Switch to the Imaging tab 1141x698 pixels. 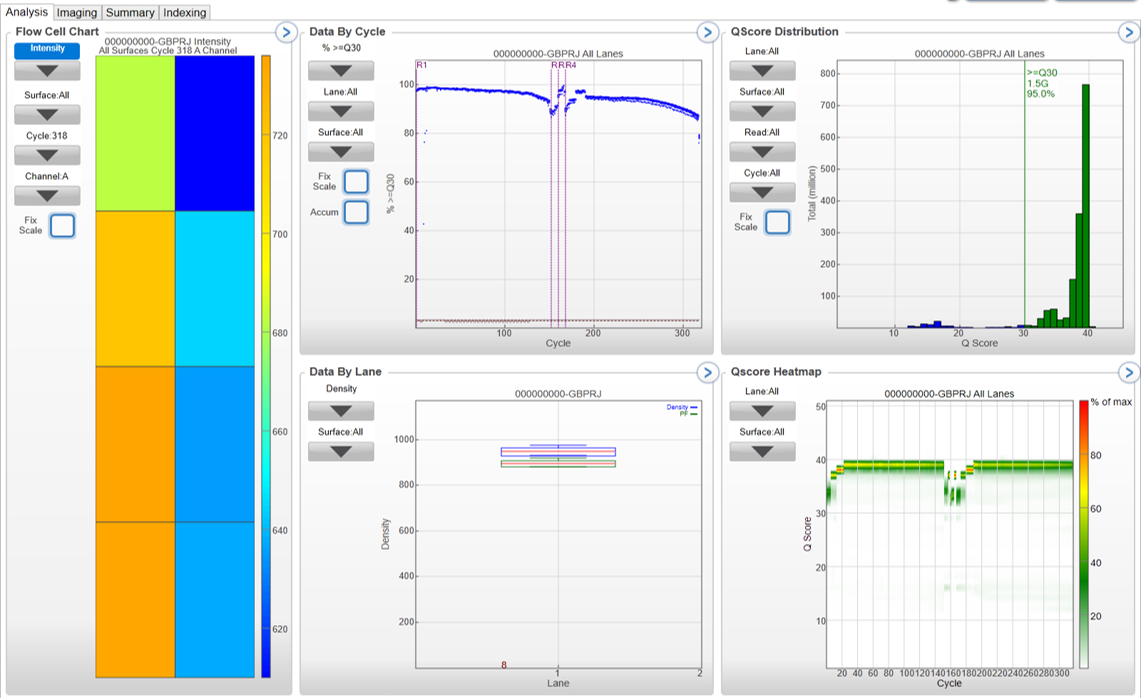pos(76,12)
